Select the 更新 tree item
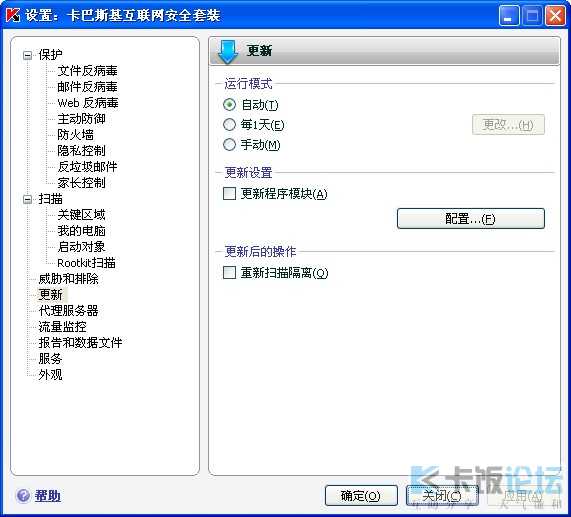The width and height of the screenshot is (571, 517). point(50,295)
